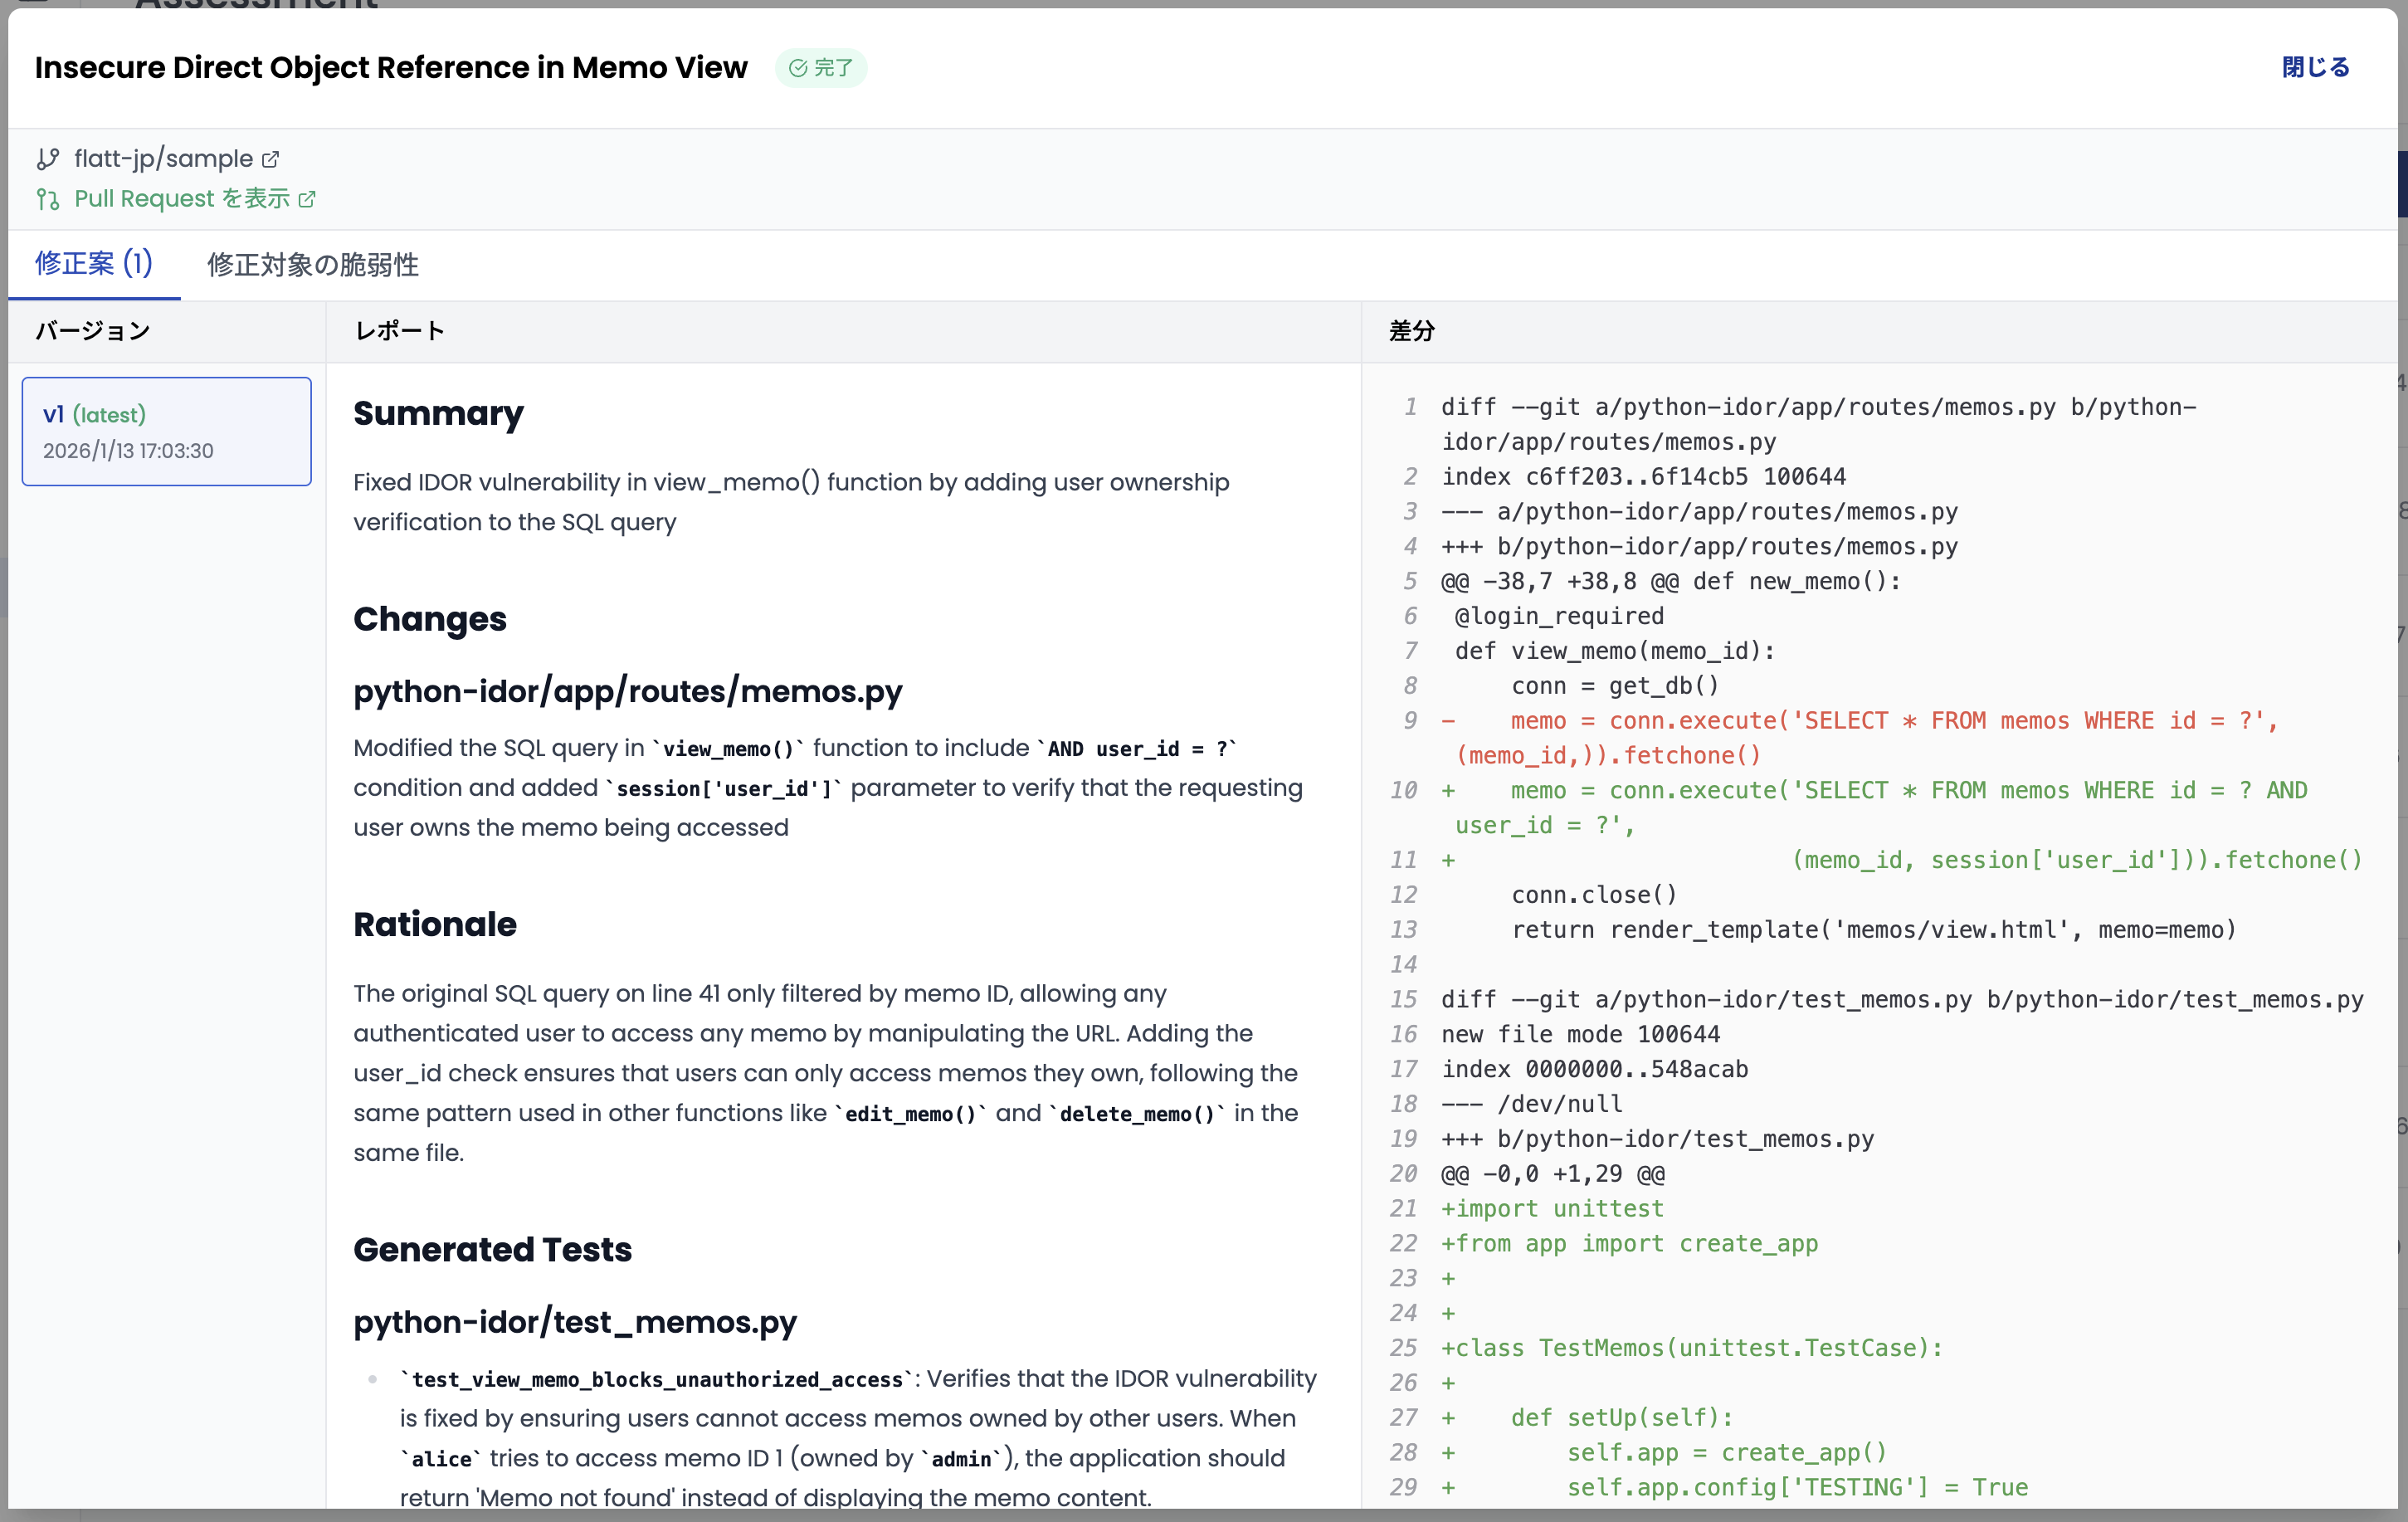
Task: Click diff line number 10
Action: point(1403,790)
